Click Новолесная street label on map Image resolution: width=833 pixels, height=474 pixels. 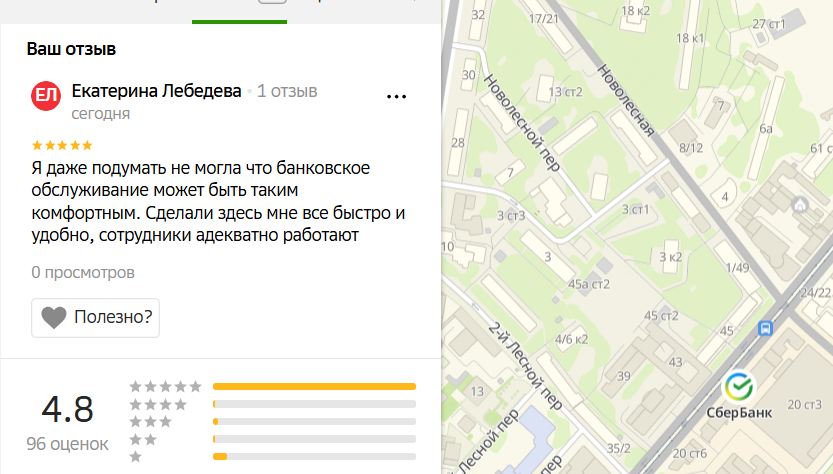pos(625,100)
